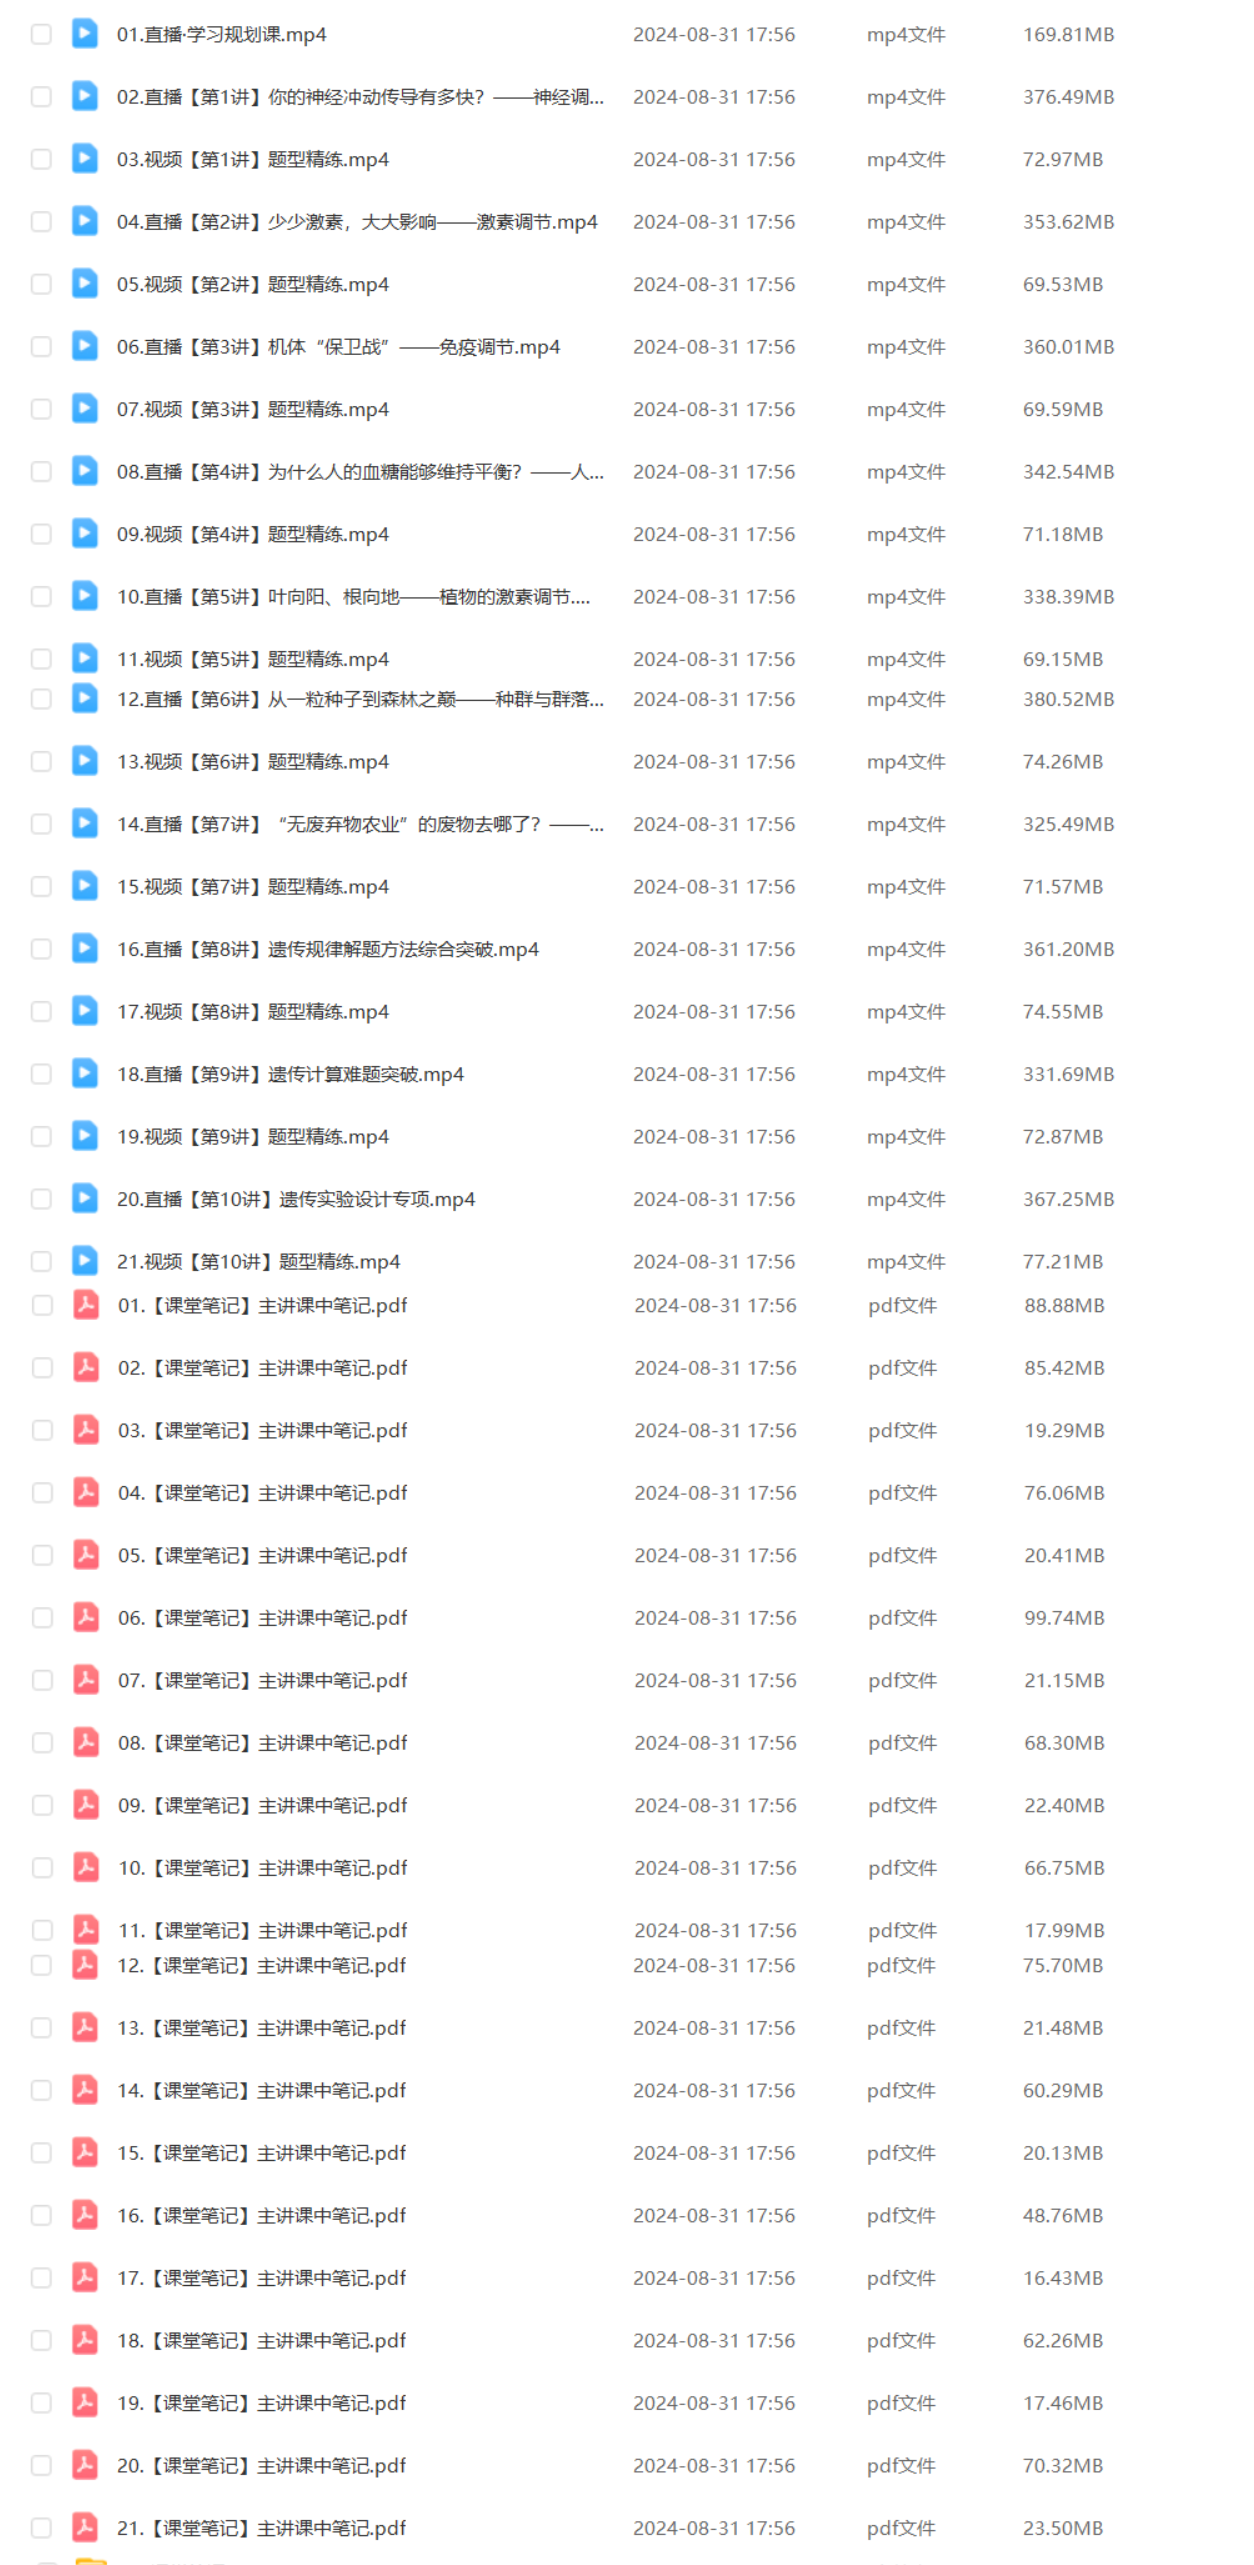
Task: Tick the checkbox for 03.视频【第1讲】题型精练.mp4
Action: point(41,159)
